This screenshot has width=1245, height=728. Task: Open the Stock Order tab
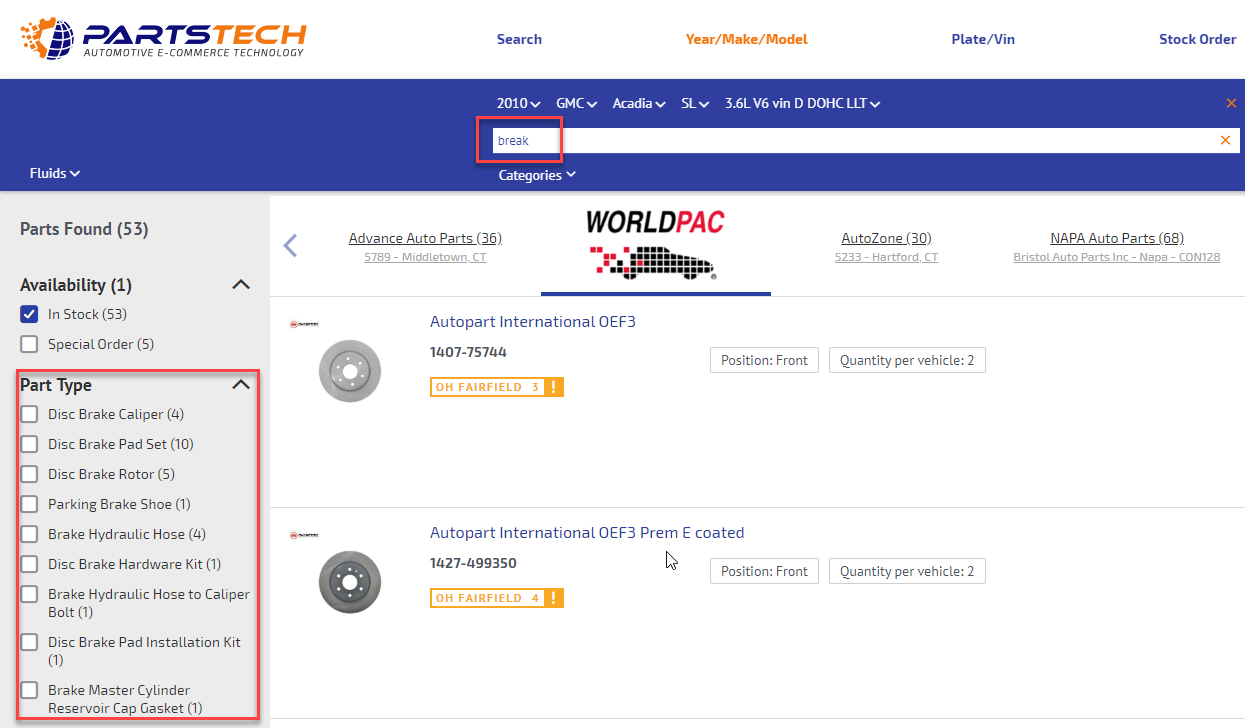(1198, 39)
